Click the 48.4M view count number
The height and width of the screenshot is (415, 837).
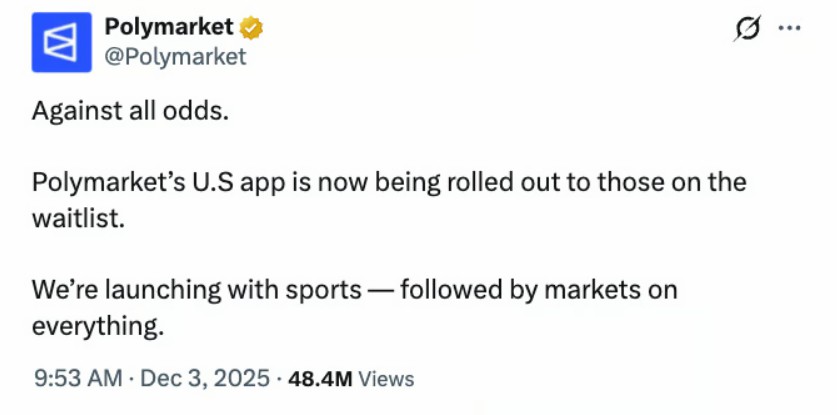point(319,379)
